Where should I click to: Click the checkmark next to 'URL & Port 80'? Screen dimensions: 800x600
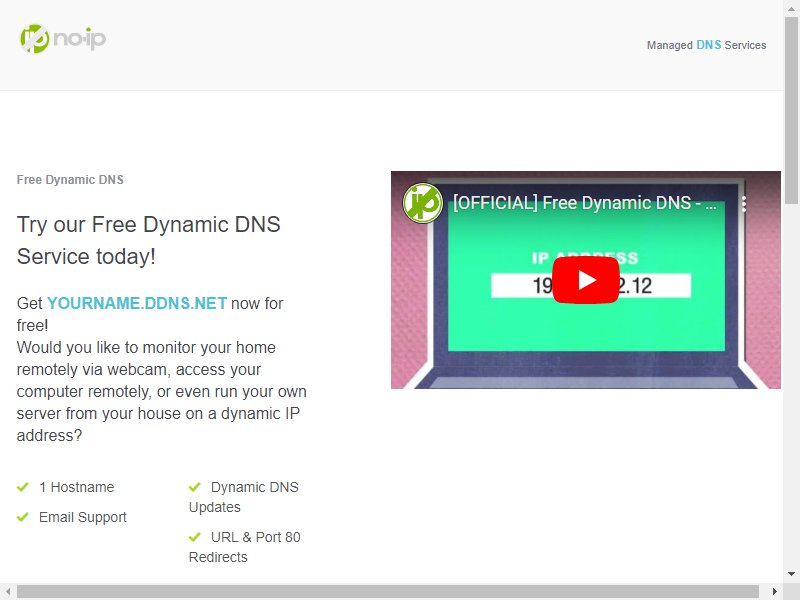point(195,537)
